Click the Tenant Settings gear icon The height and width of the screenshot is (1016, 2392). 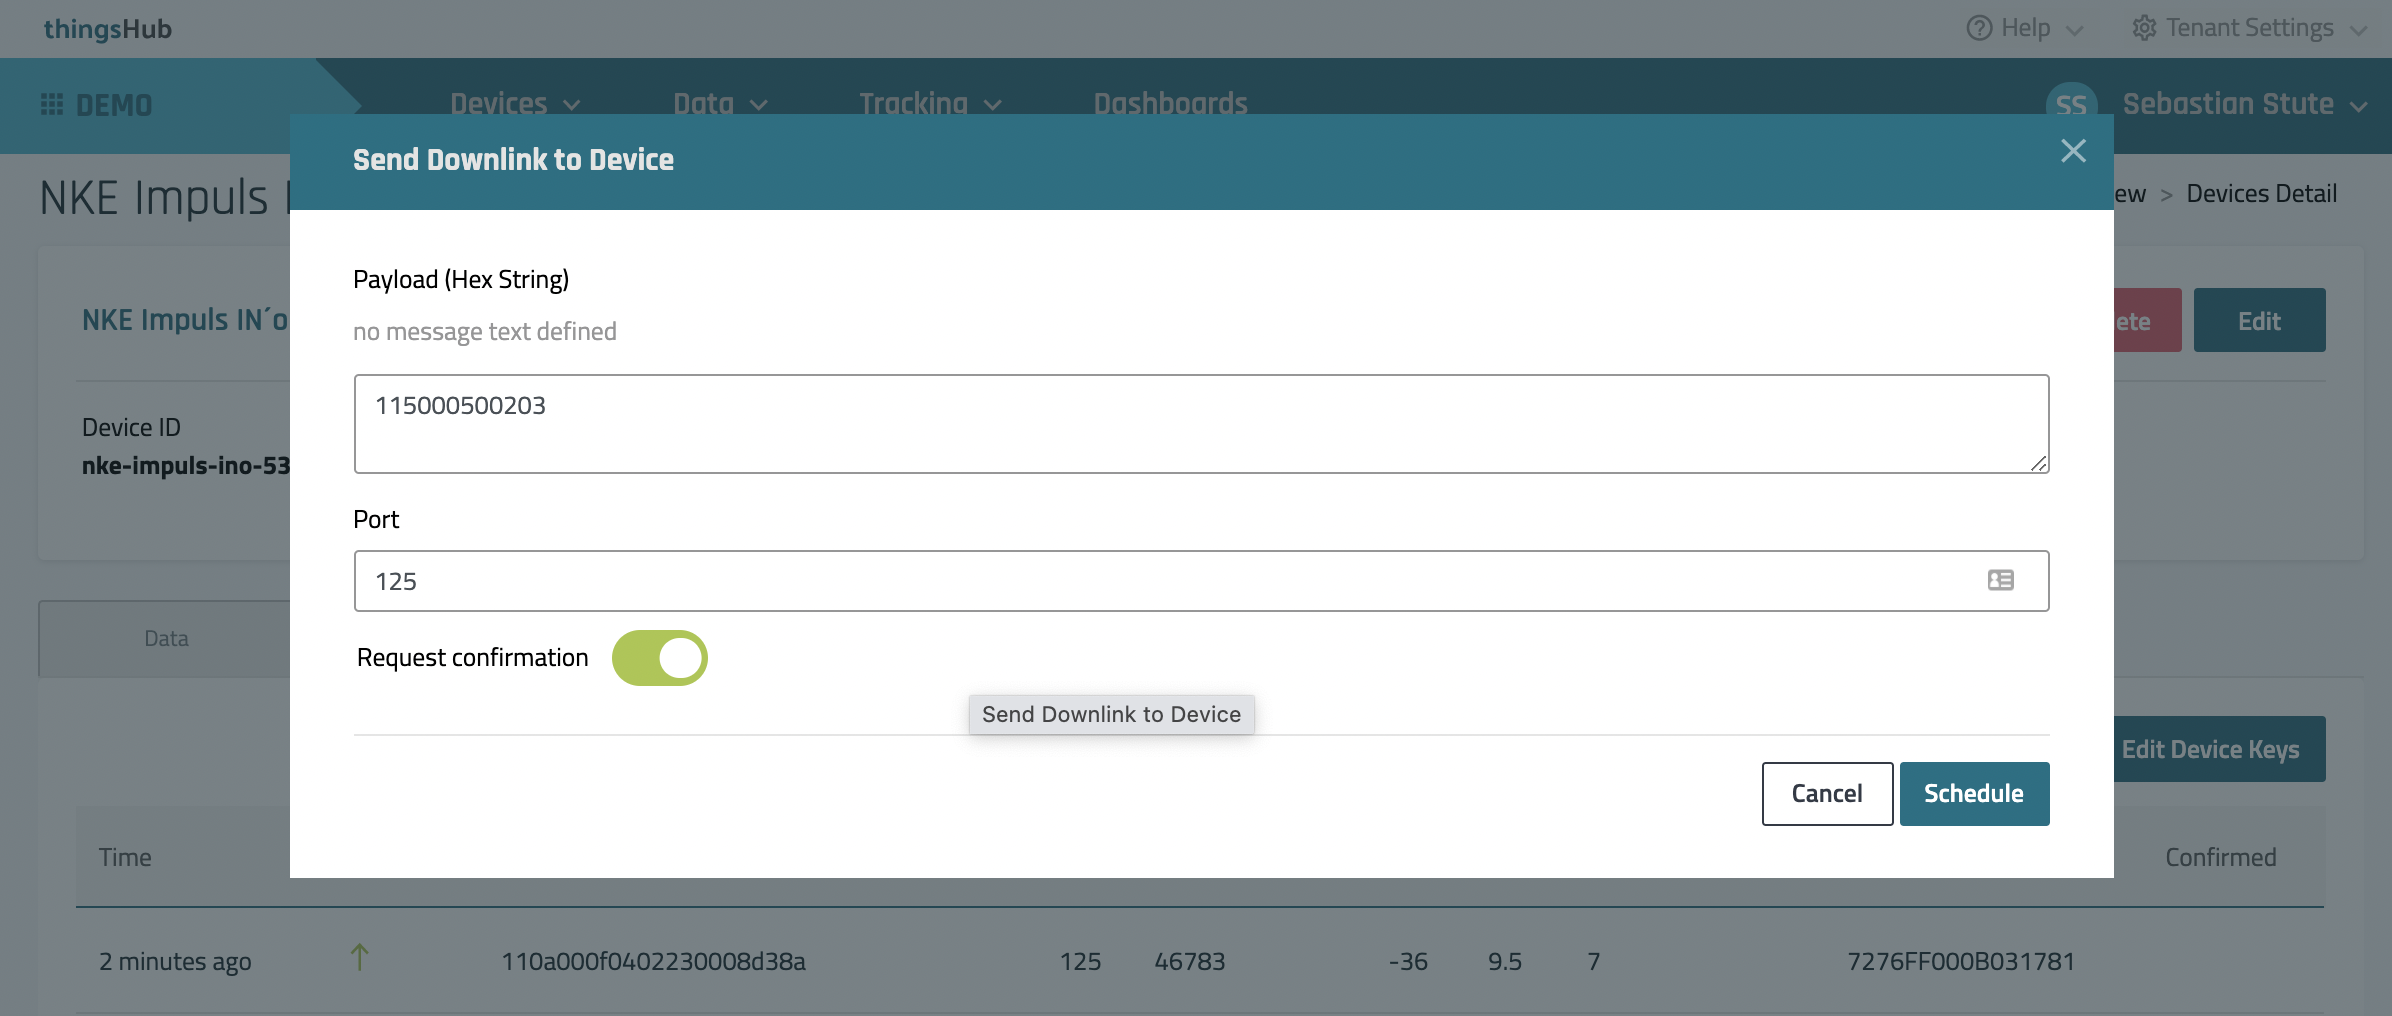[2143, 28]
